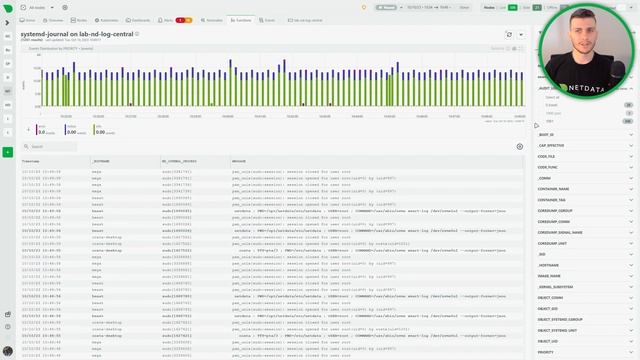This screenshot has height=360, width=640.
Task: Select the Functions tab
Action: point(241,20)
